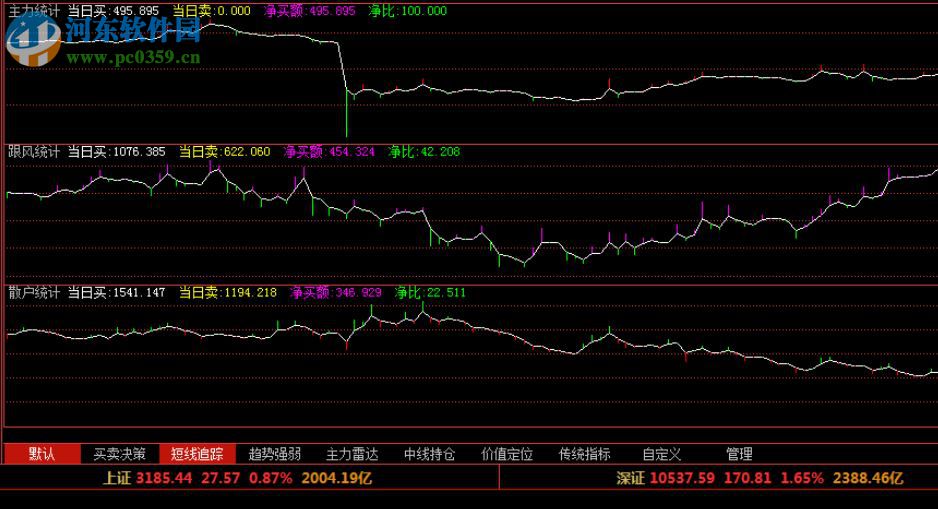Viewport: 938px width, 509px height.
Task: Switch to 传统指标 tab
Action: click(584, 454)
